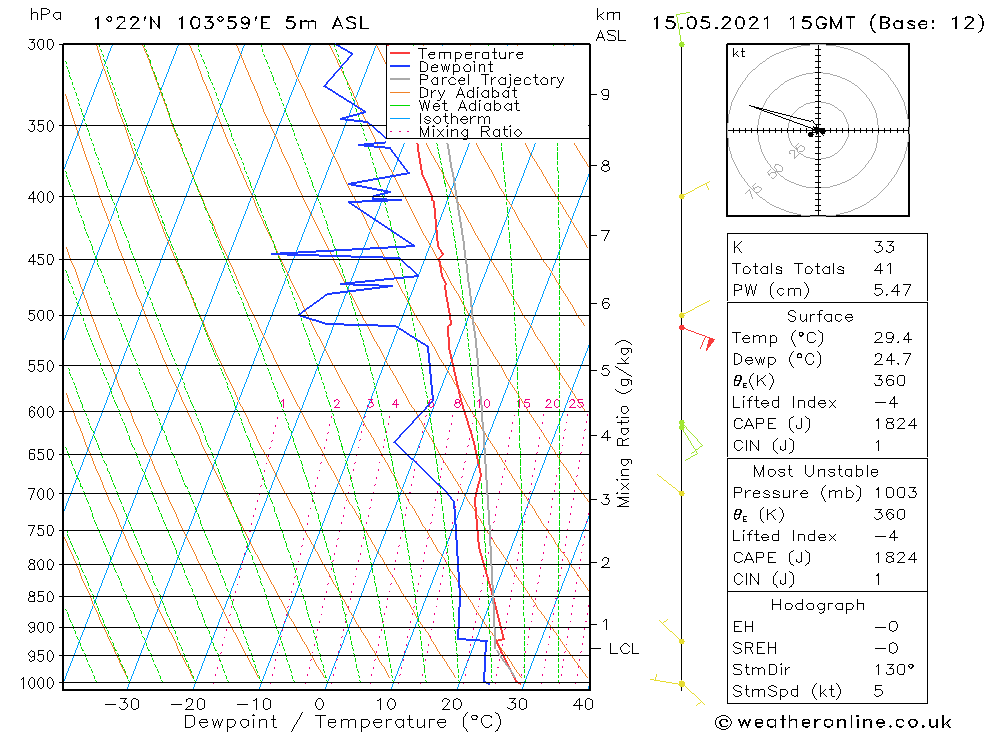1000x733 pixels.
Task: Click the LCL level marker label
Action: [x=624, y=649]
